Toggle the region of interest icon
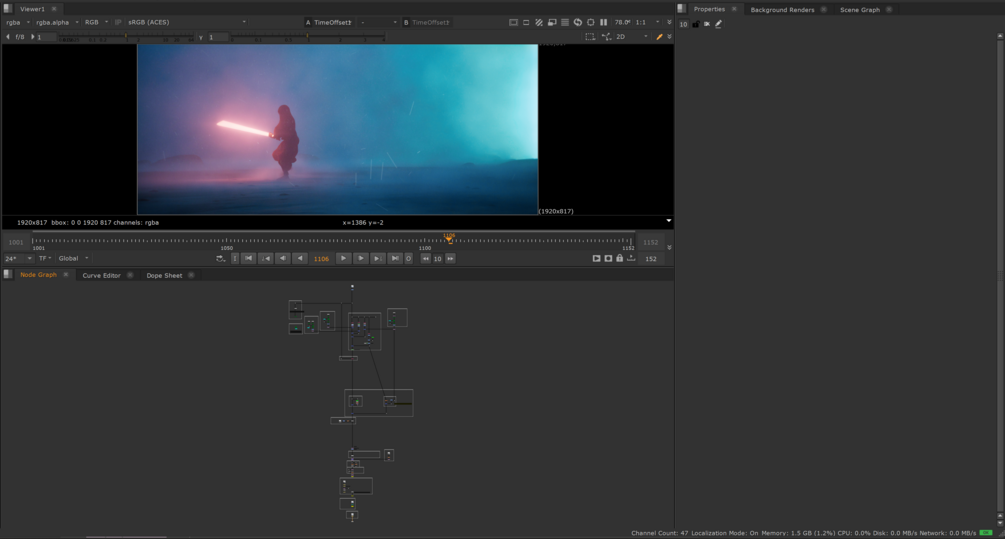1005x539 pixels. (x=526, y=22)
